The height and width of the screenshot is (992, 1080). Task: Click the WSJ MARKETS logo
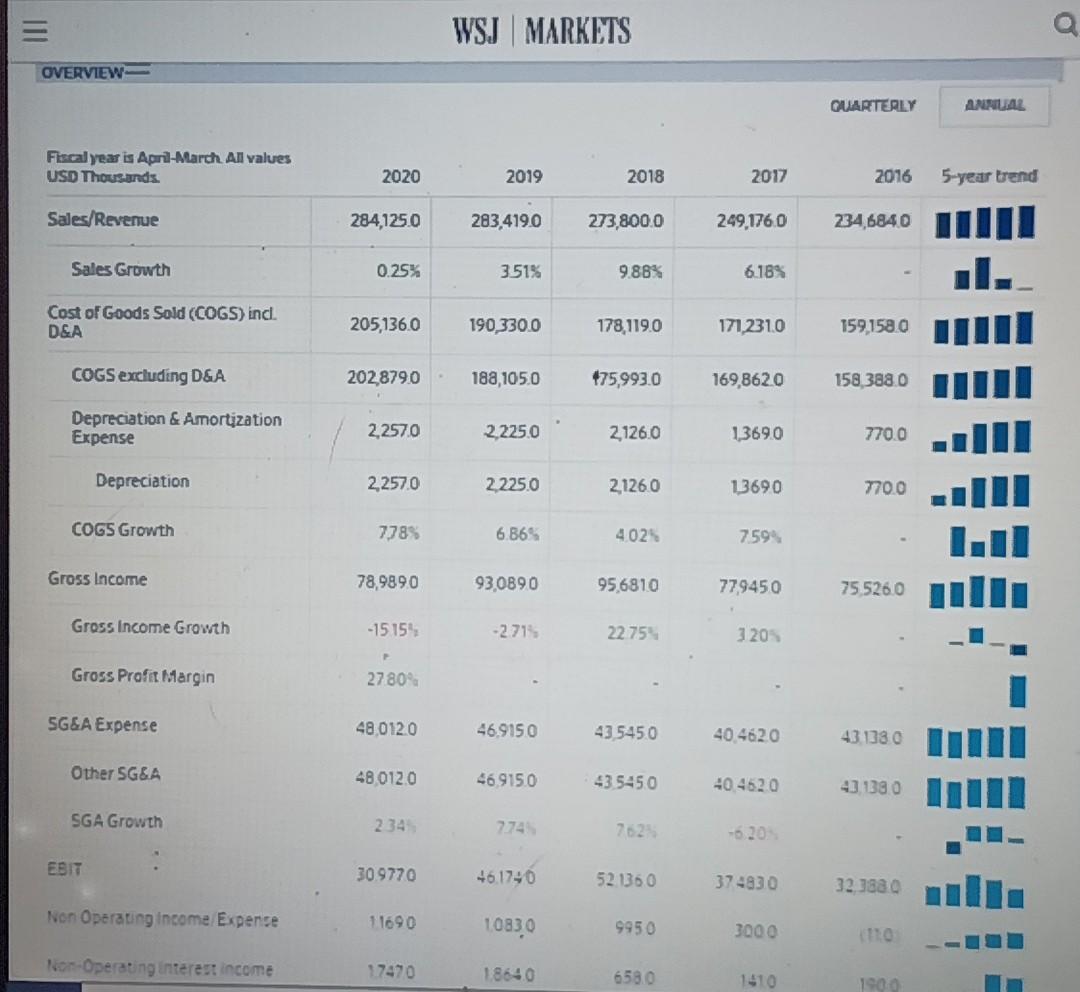(541, 30)
